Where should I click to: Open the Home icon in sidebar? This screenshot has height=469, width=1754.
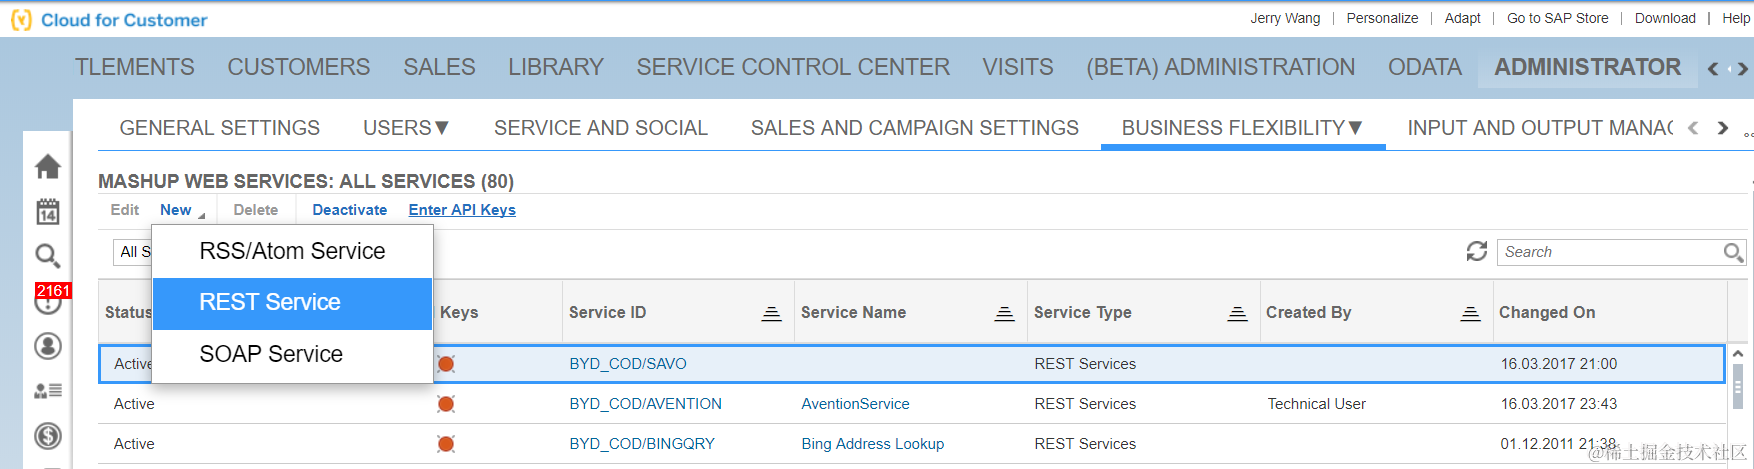coord(48,166)
